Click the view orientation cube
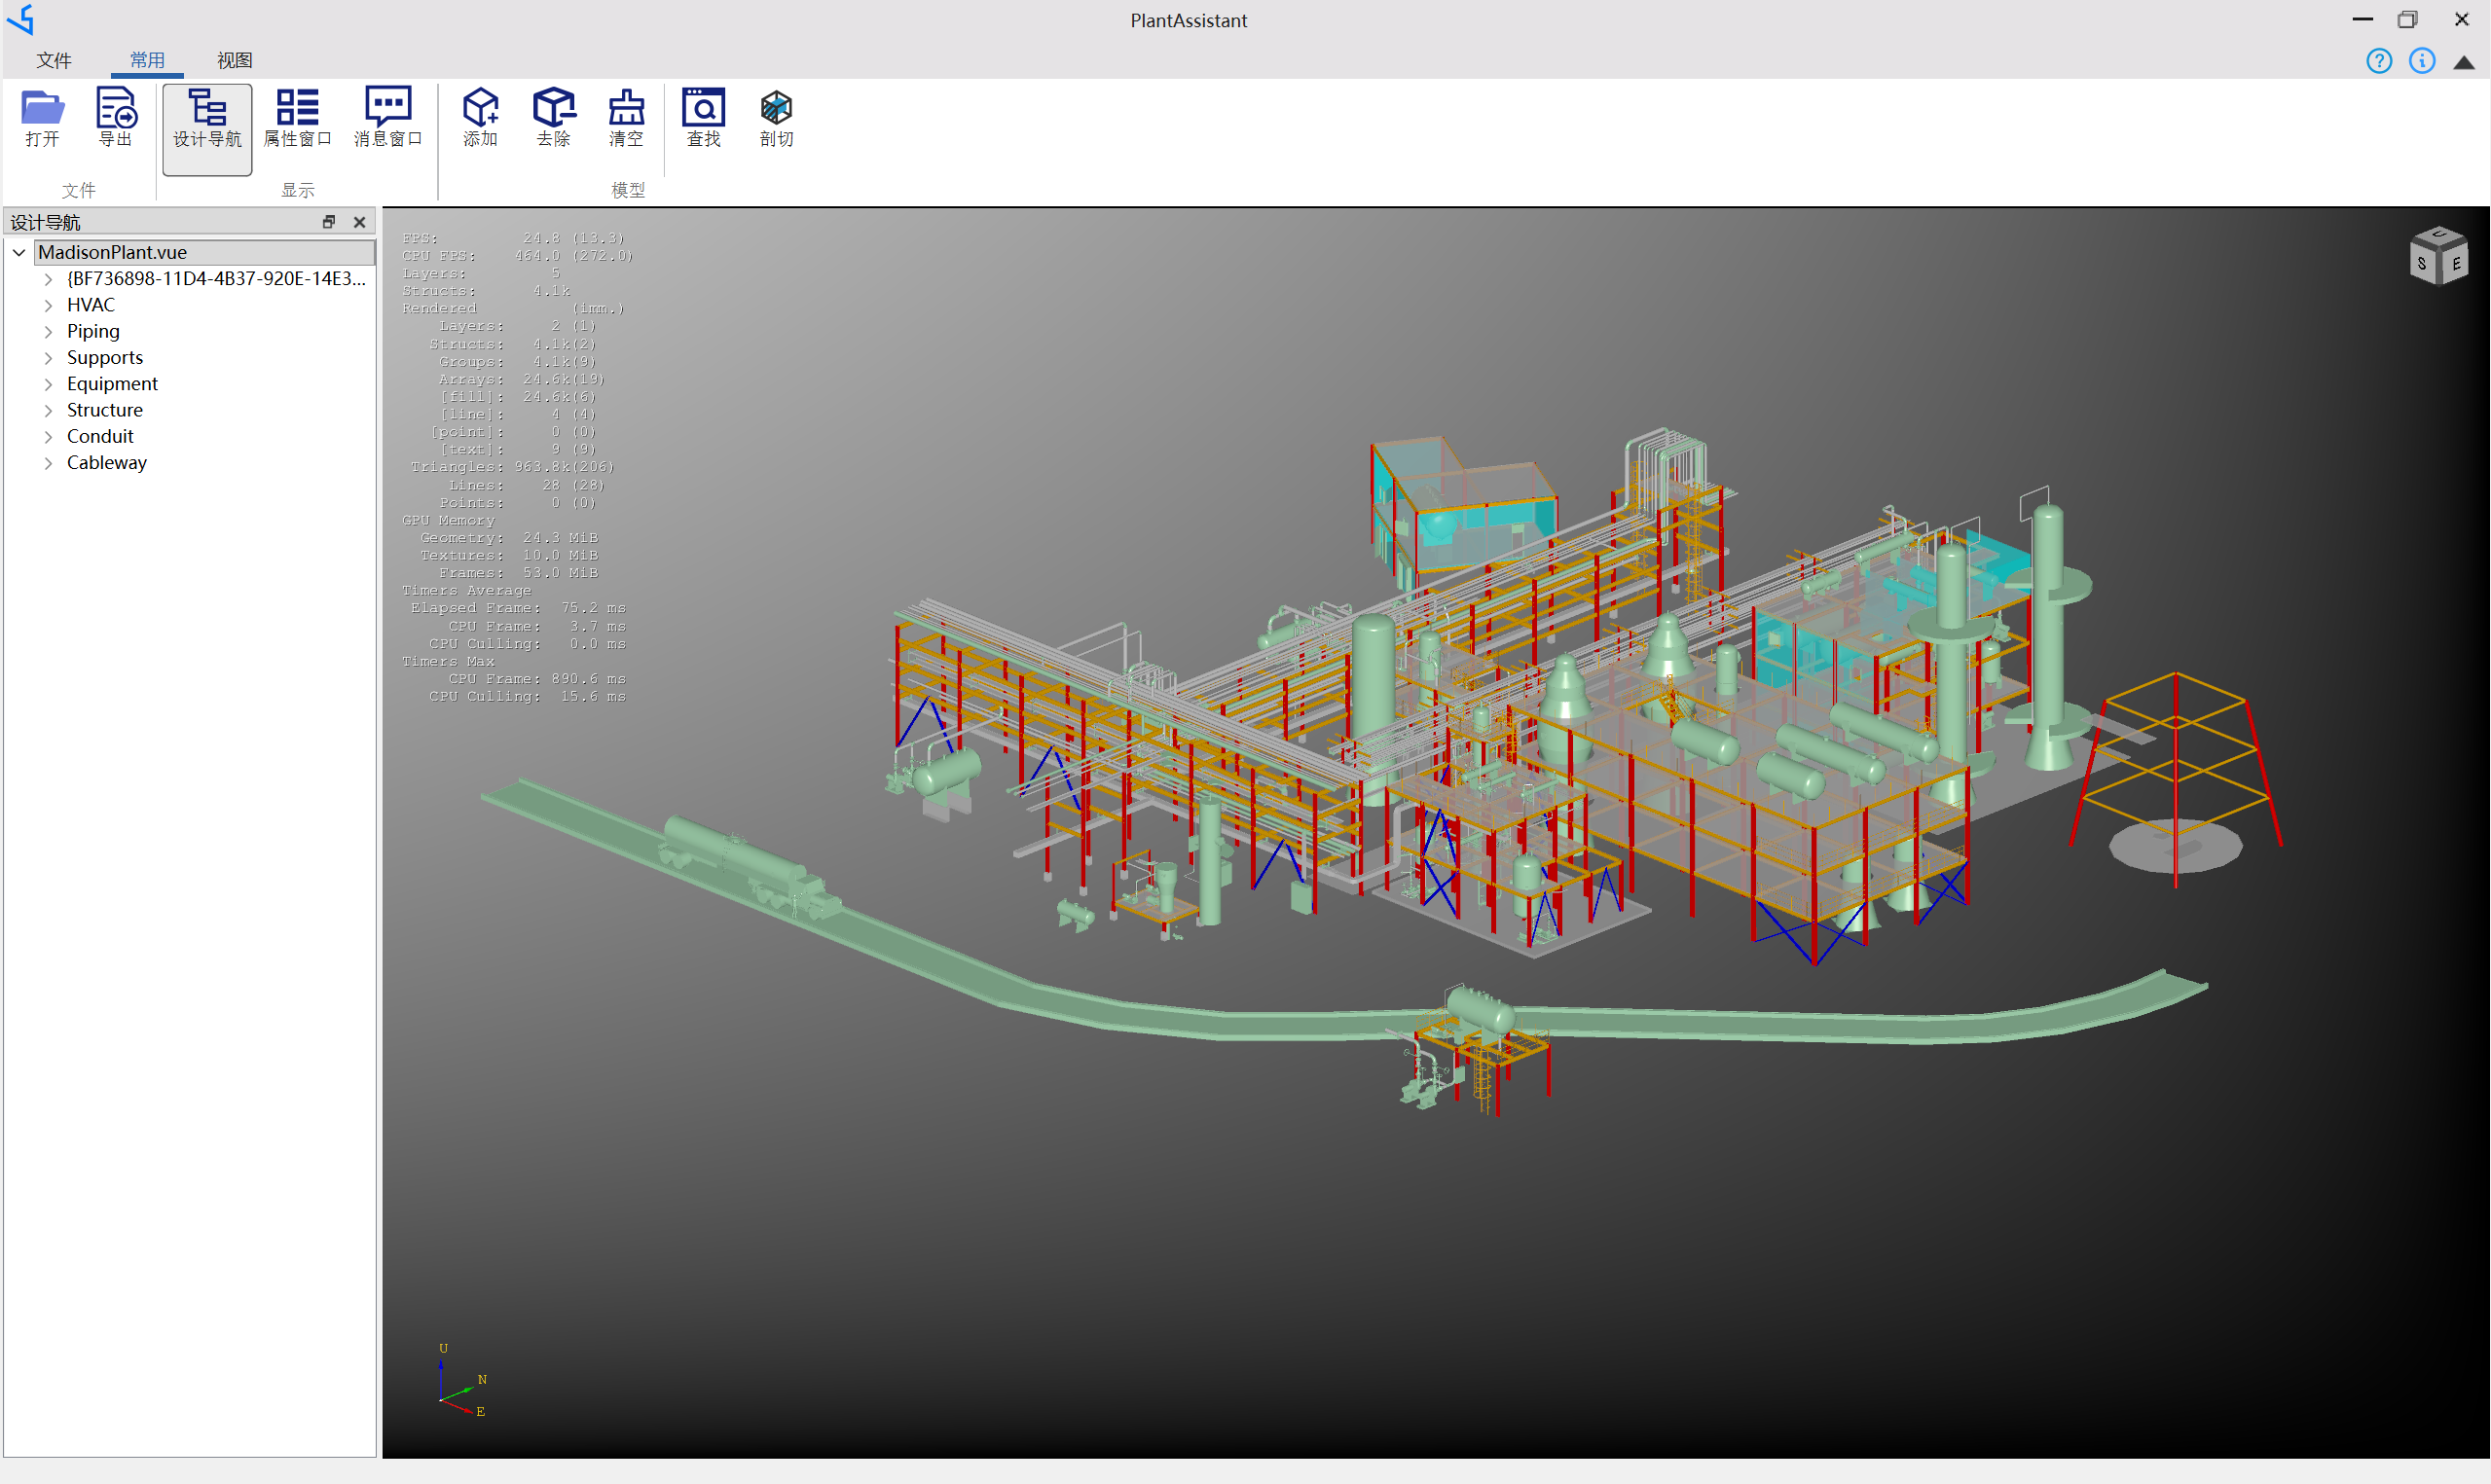The width and height of the screenshot is (2491, 1484). pos(2438,256)
